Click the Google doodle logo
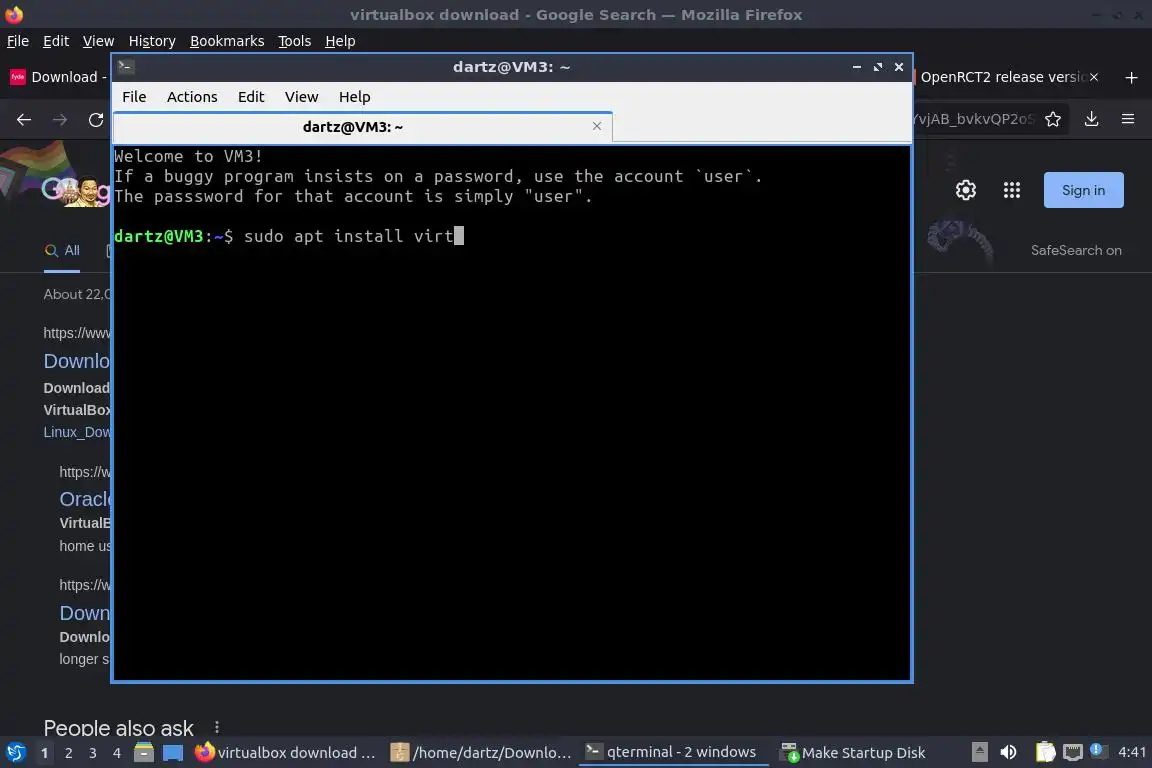 75,190
